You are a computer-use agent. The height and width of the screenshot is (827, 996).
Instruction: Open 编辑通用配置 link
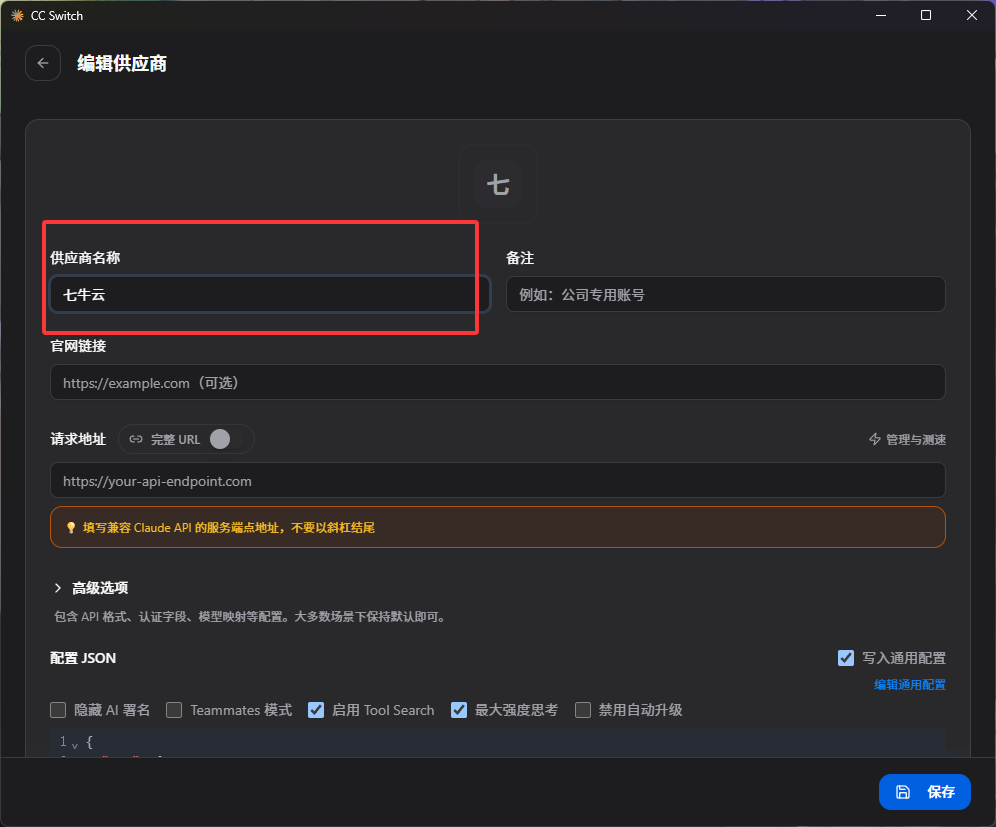pyautogui.click(x=910, y=684)
